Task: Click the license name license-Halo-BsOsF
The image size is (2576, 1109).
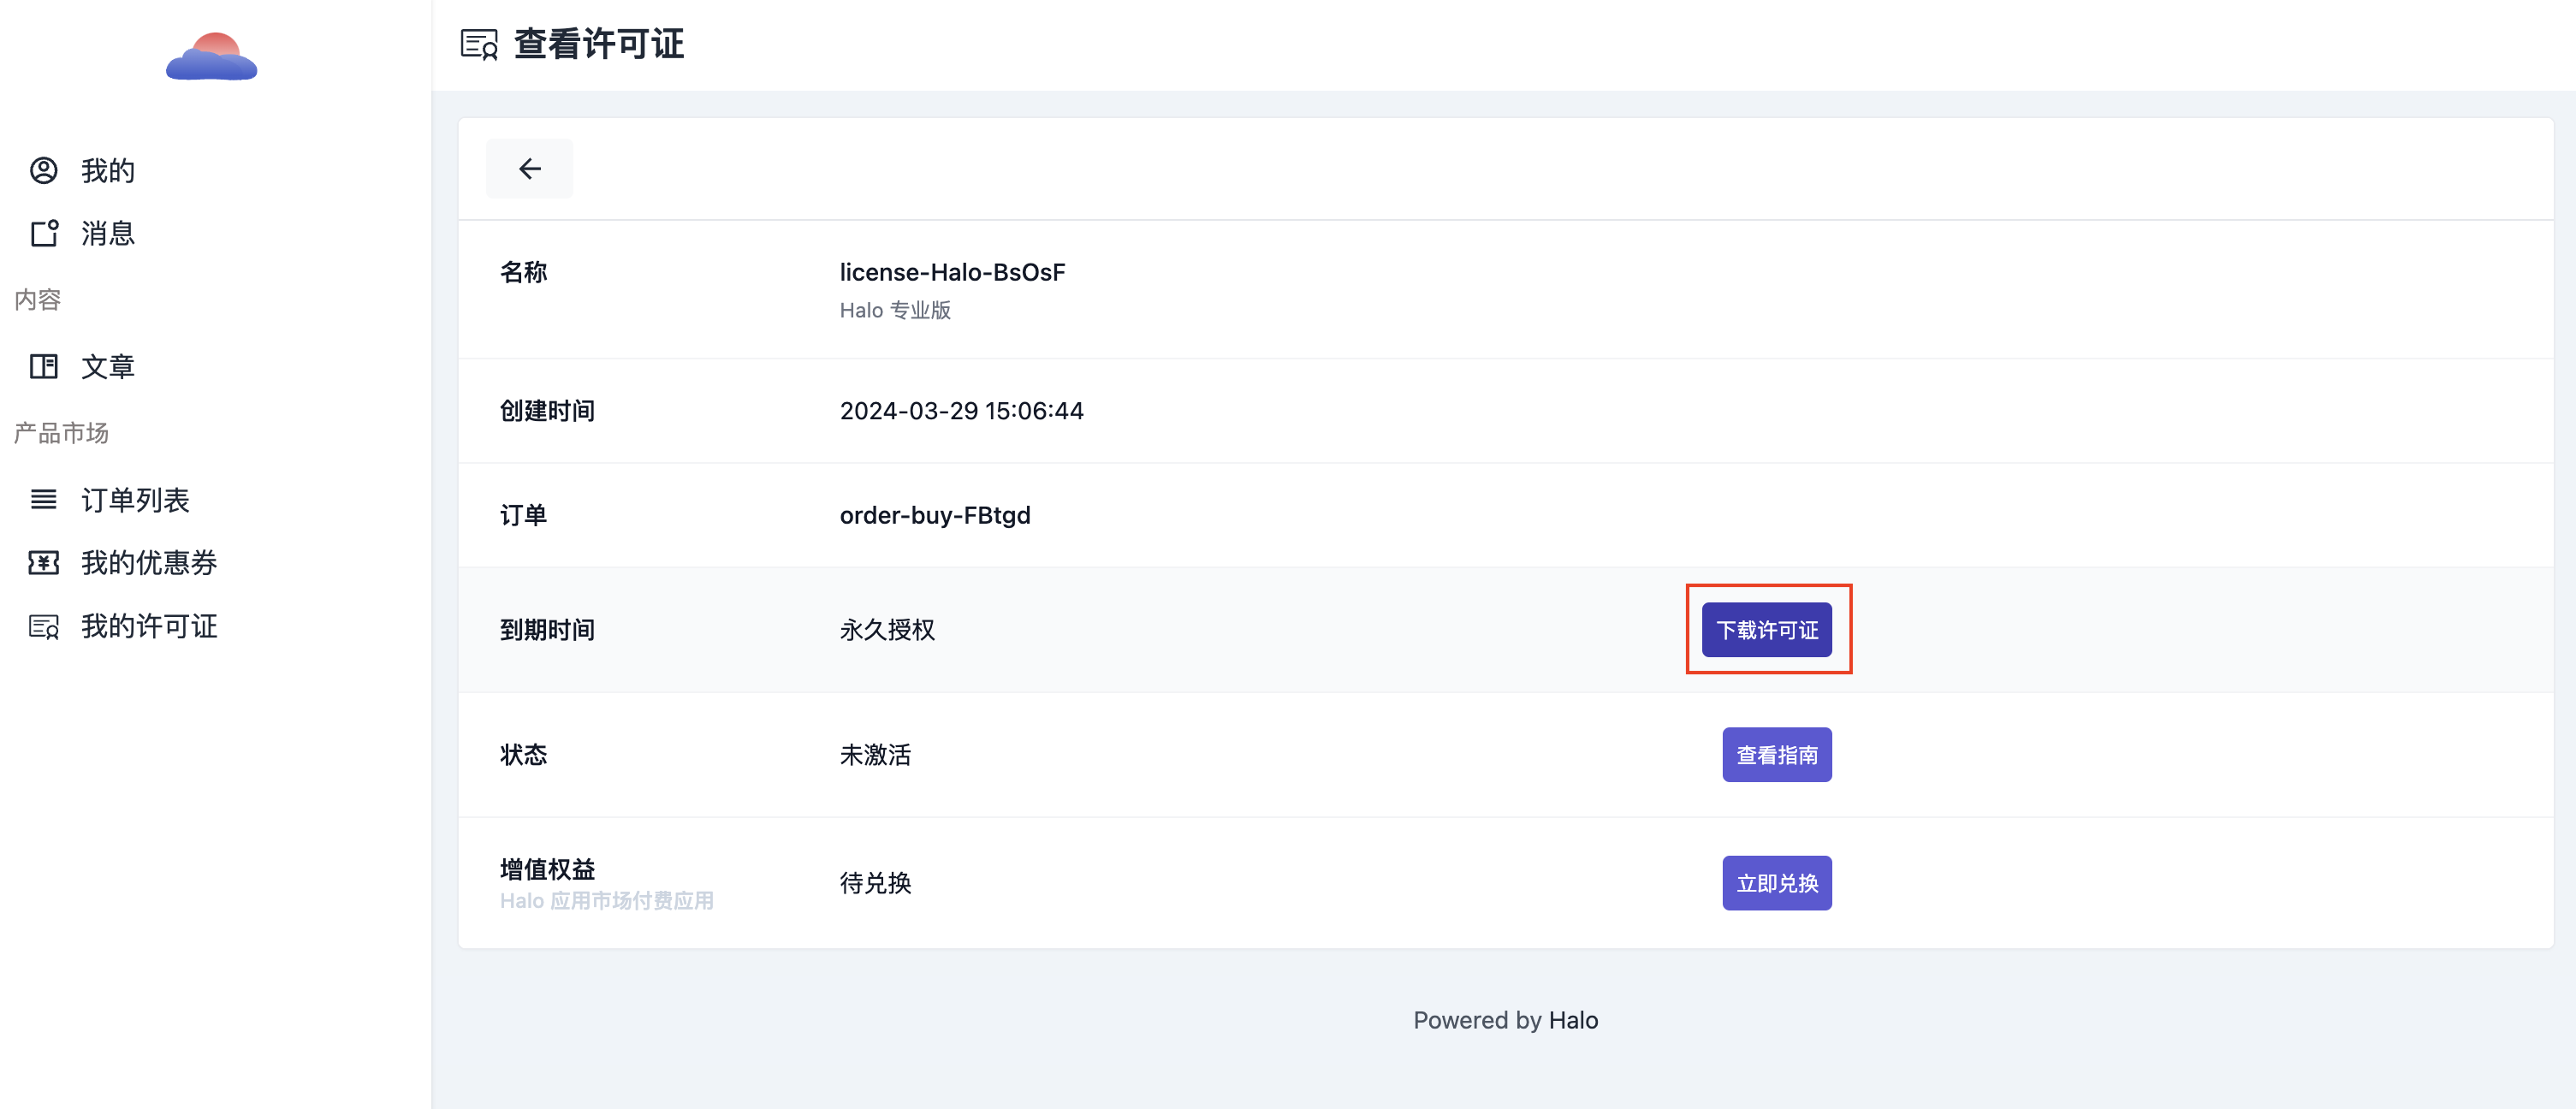Action: [x=952, y=272]
